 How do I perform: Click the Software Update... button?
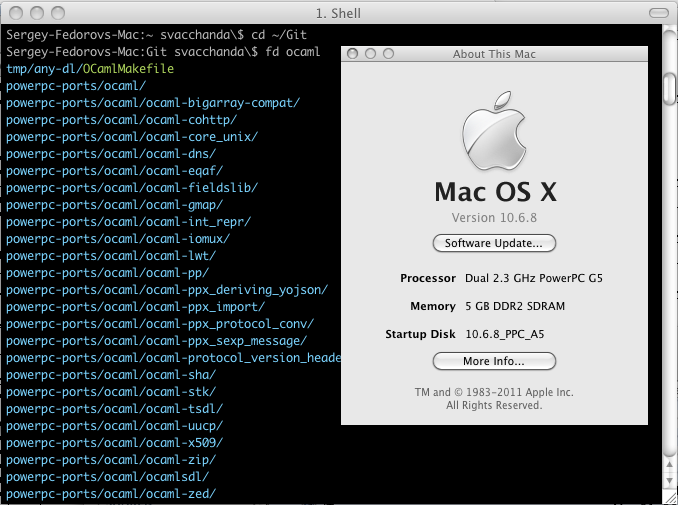494,243
